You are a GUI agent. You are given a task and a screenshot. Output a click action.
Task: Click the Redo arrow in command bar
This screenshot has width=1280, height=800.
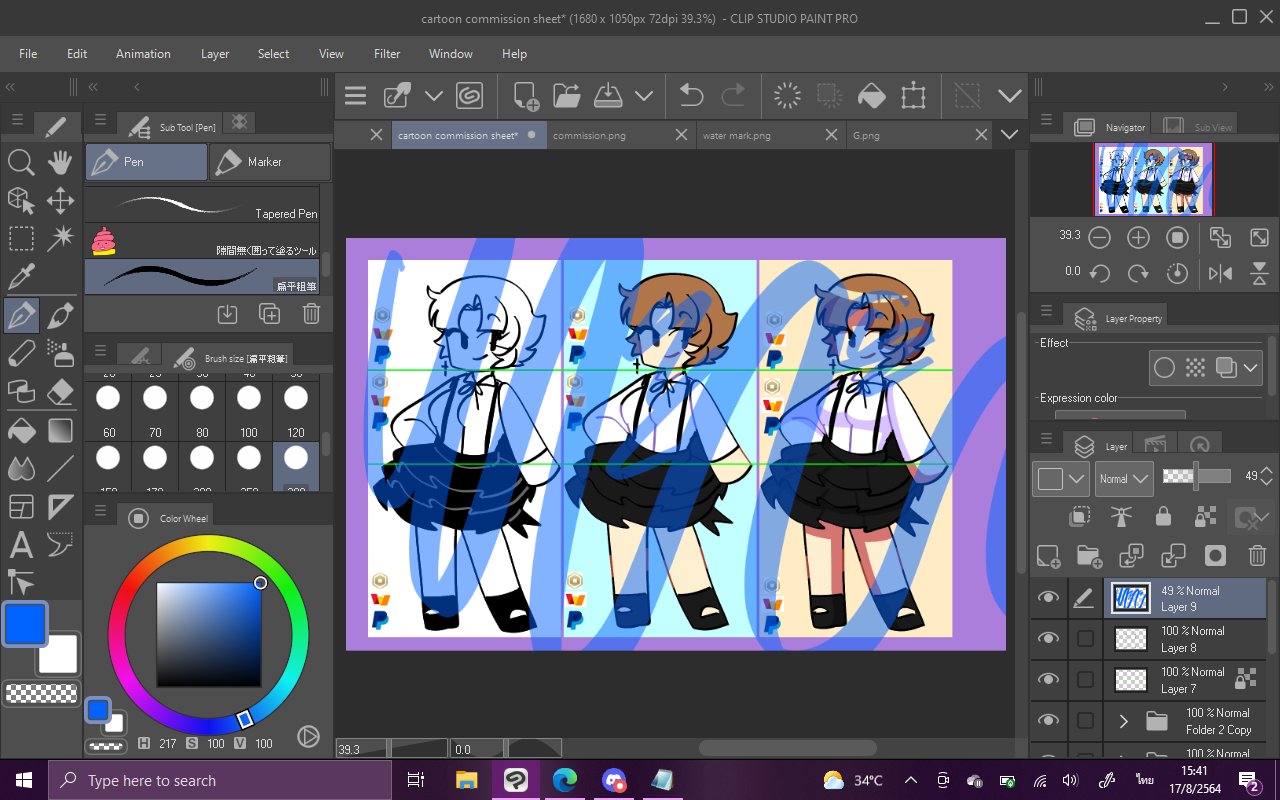tap(733, 96)
